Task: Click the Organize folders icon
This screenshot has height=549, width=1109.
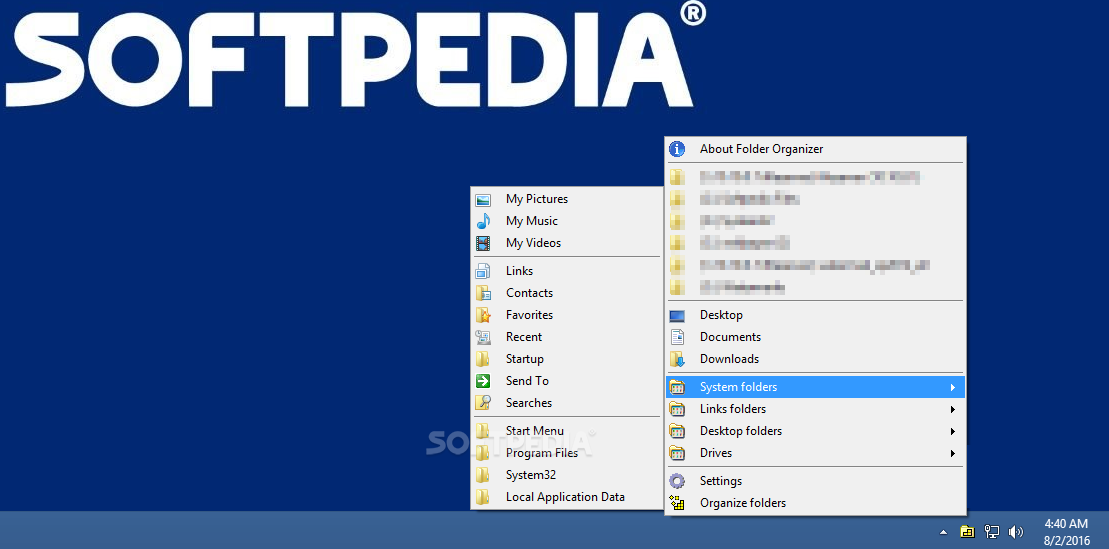Action: click(x=677, y=503)
